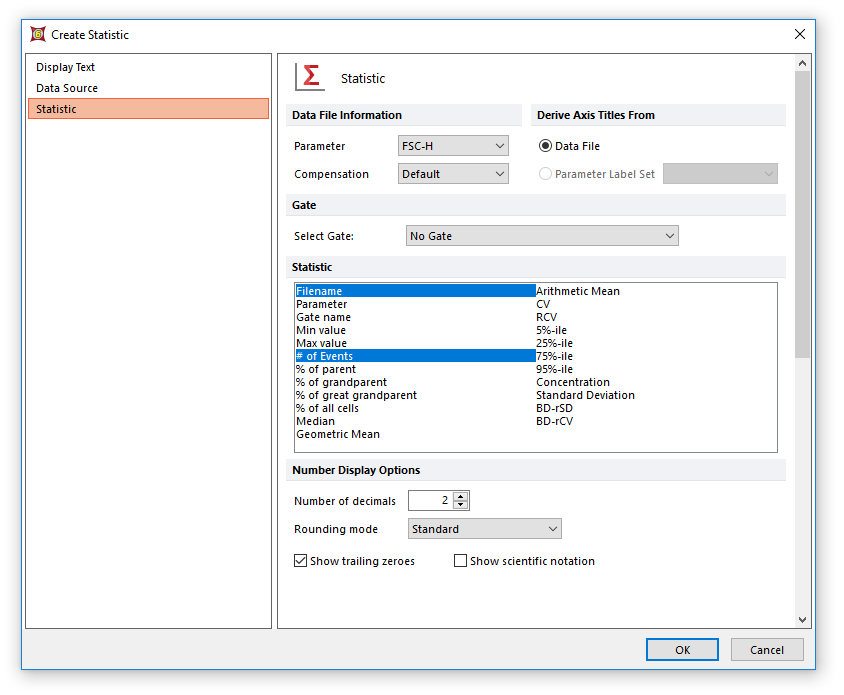Viewport: 844px width, 695px height.
Task: Open the Parameter FSC-H dropdown
Action: [x=453, y=146]
